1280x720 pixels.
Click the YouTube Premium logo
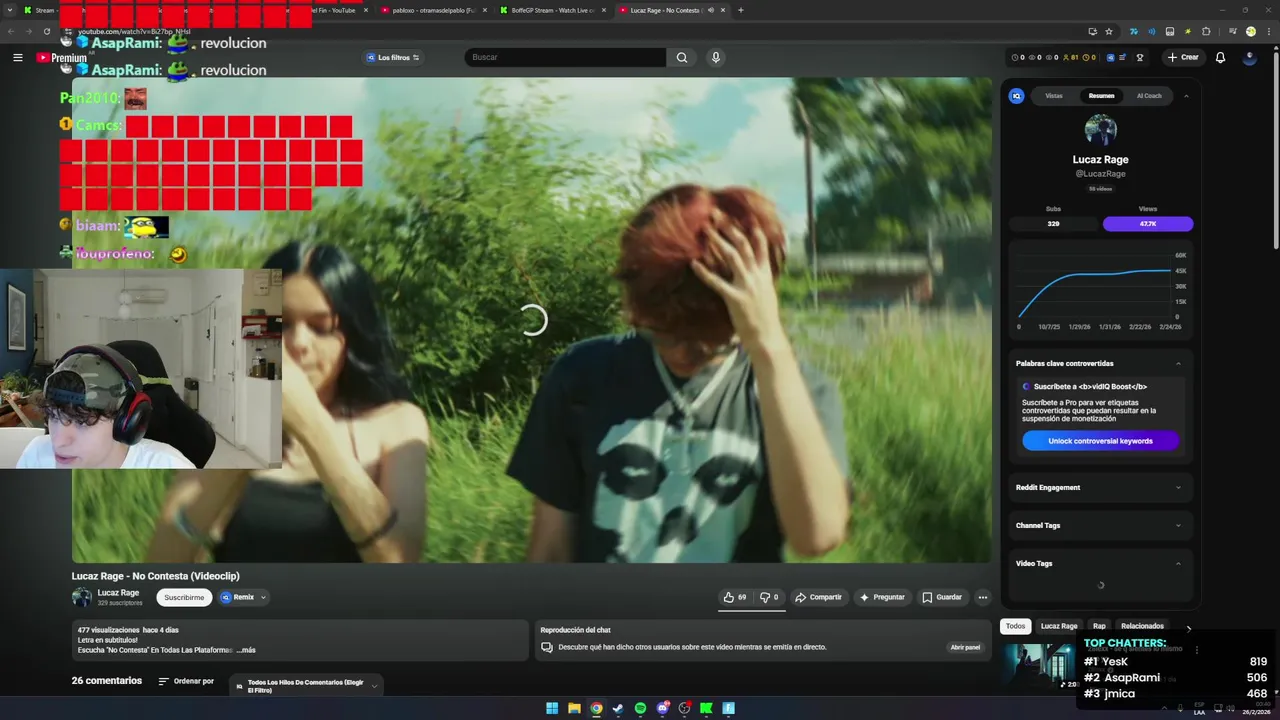tap(61, 57)
